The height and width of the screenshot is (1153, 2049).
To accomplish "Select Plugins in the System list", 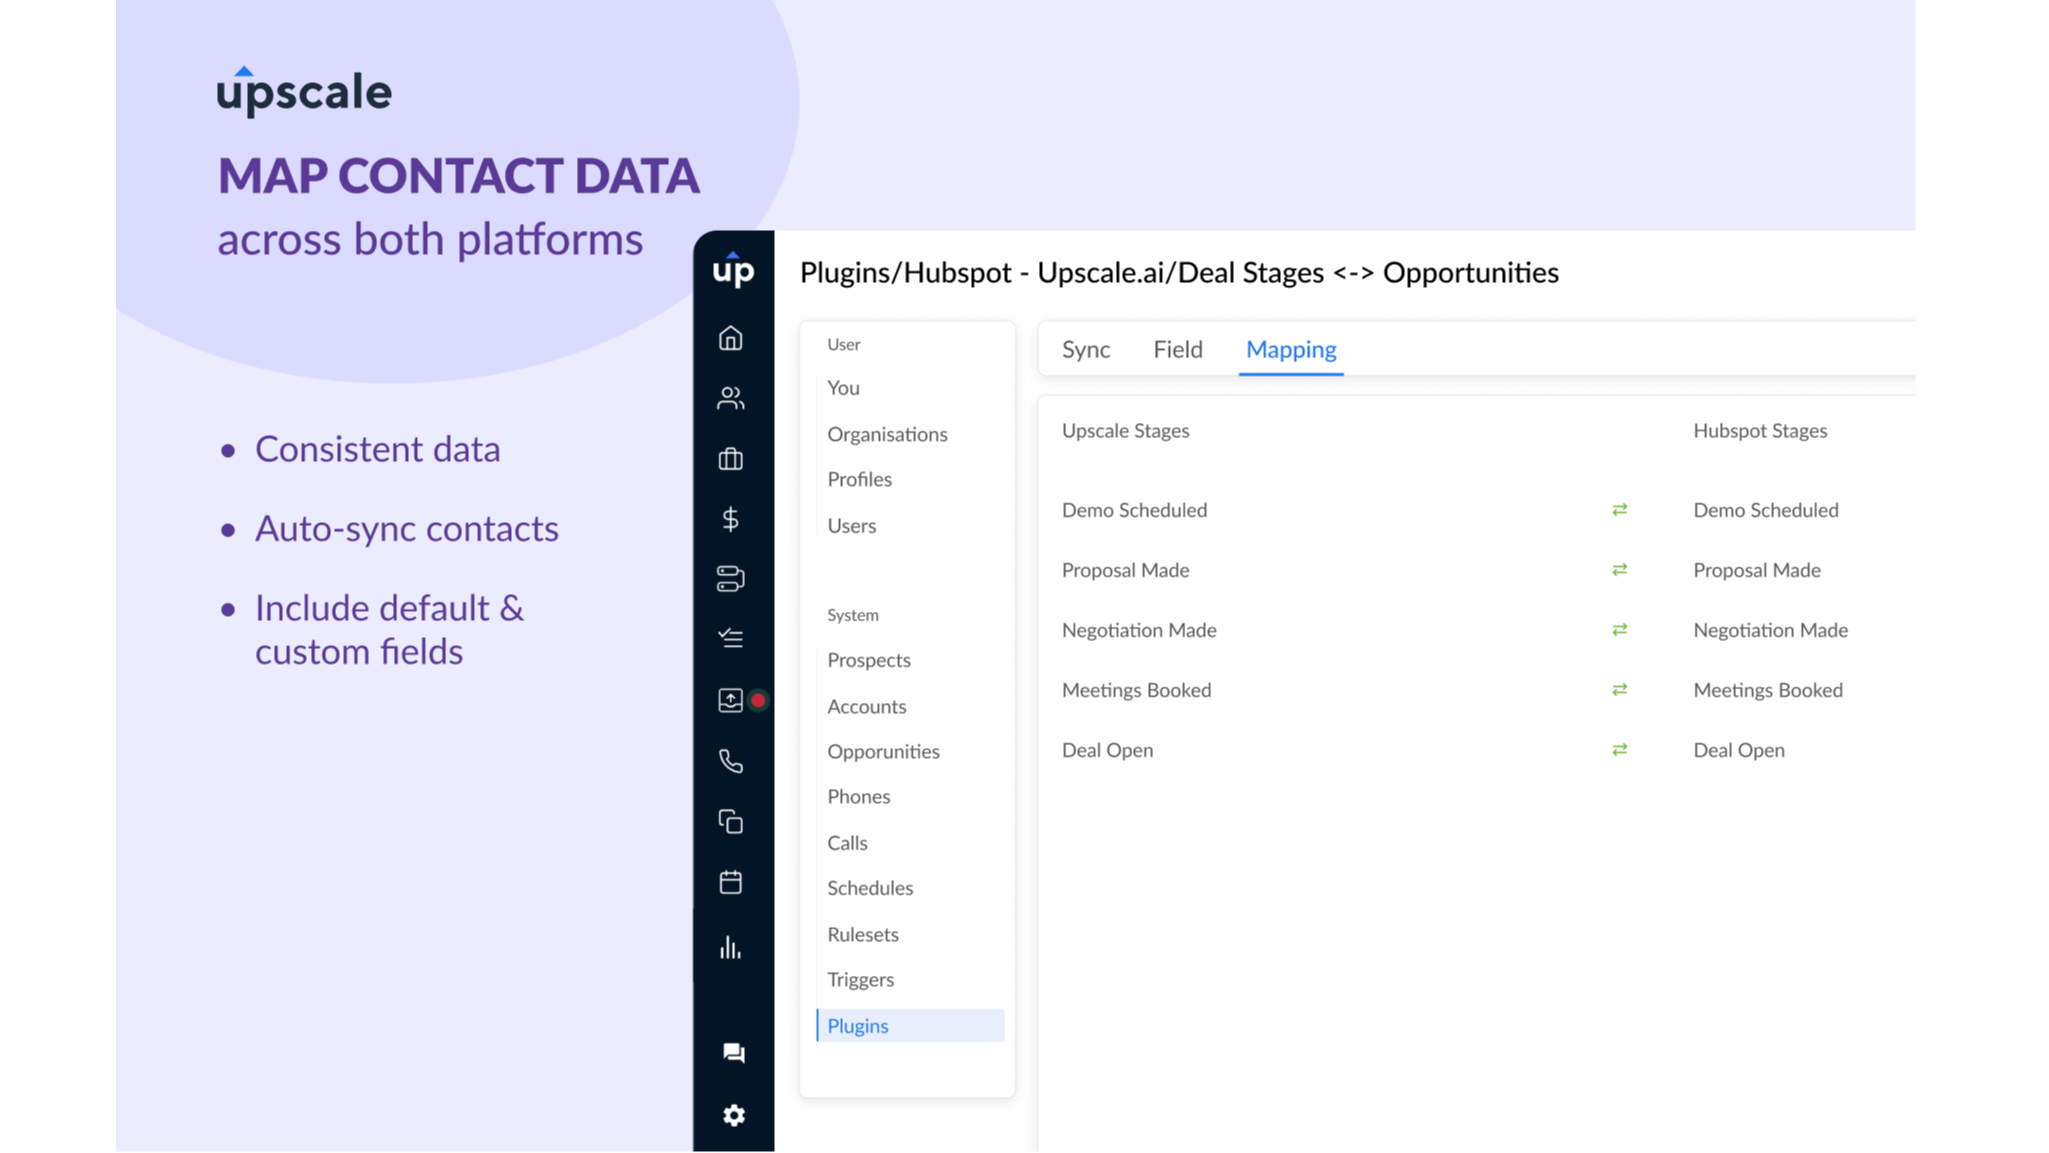I will [x=857, y=1025].
